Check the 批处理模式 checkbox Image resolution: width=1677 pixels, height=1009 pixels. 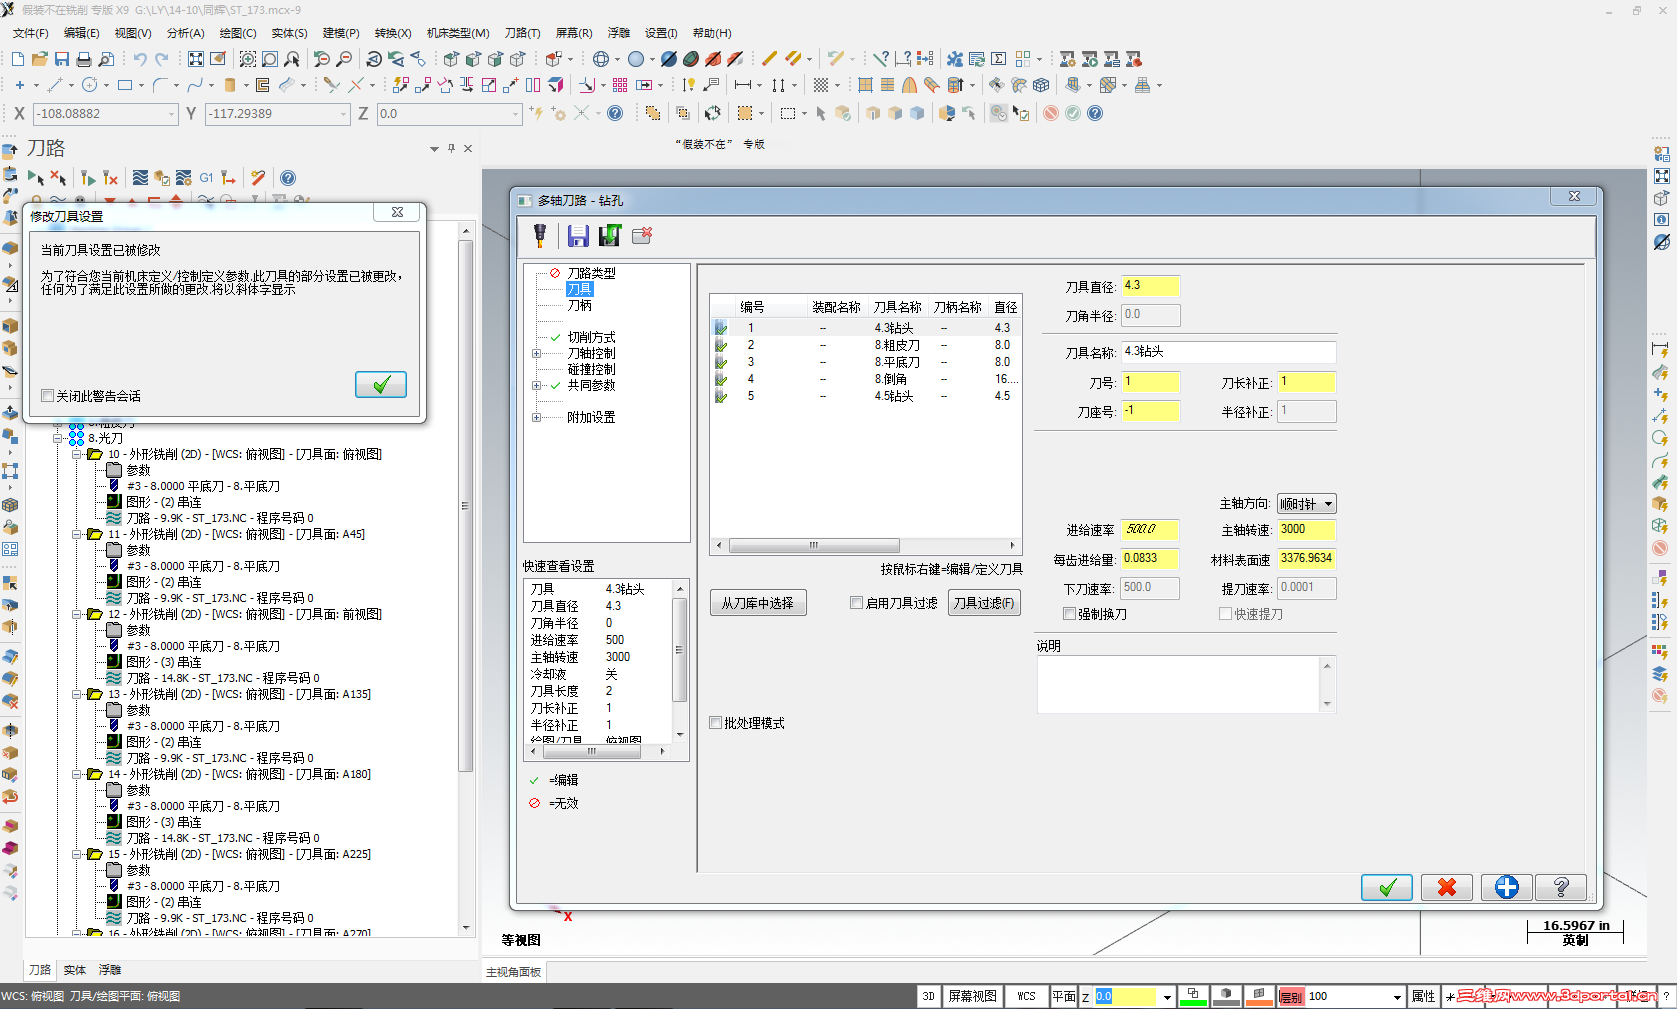point(715,723)
